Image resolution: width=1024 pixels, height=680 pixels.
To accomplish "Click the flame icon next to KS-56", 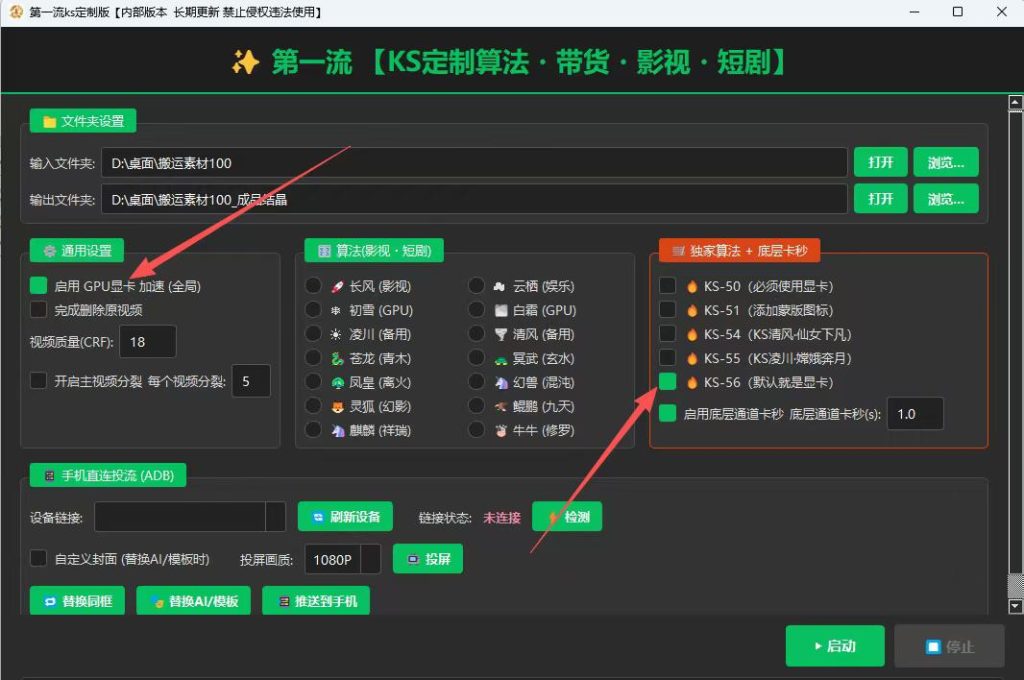I will click(692, 383).
